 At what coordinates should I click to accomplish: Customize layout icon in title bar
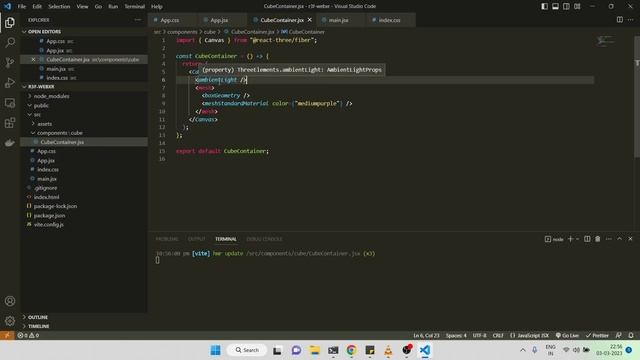pos(577,6)
